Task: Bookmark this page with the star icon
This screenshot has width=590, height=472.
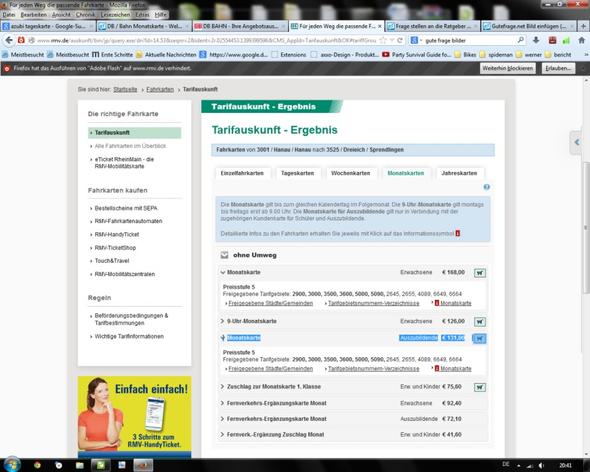Action: point(383,40)
